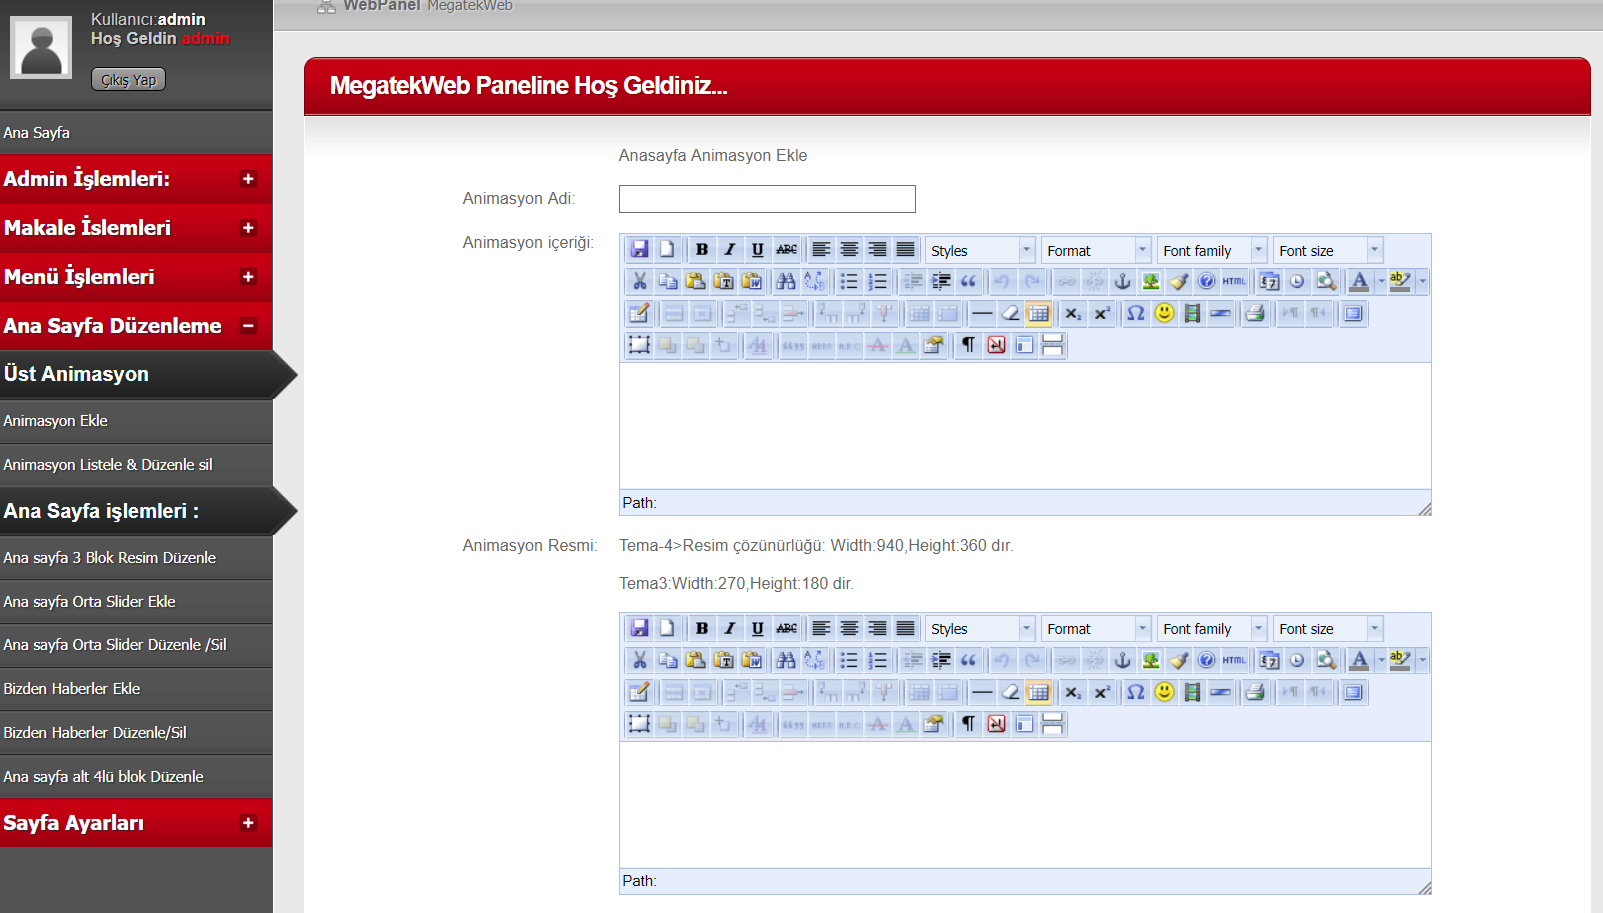The width and height of the screenshot is (1603, 913).
Task: Open the Animasyon Ekle menu item
Action: click(x=56, y=421)
